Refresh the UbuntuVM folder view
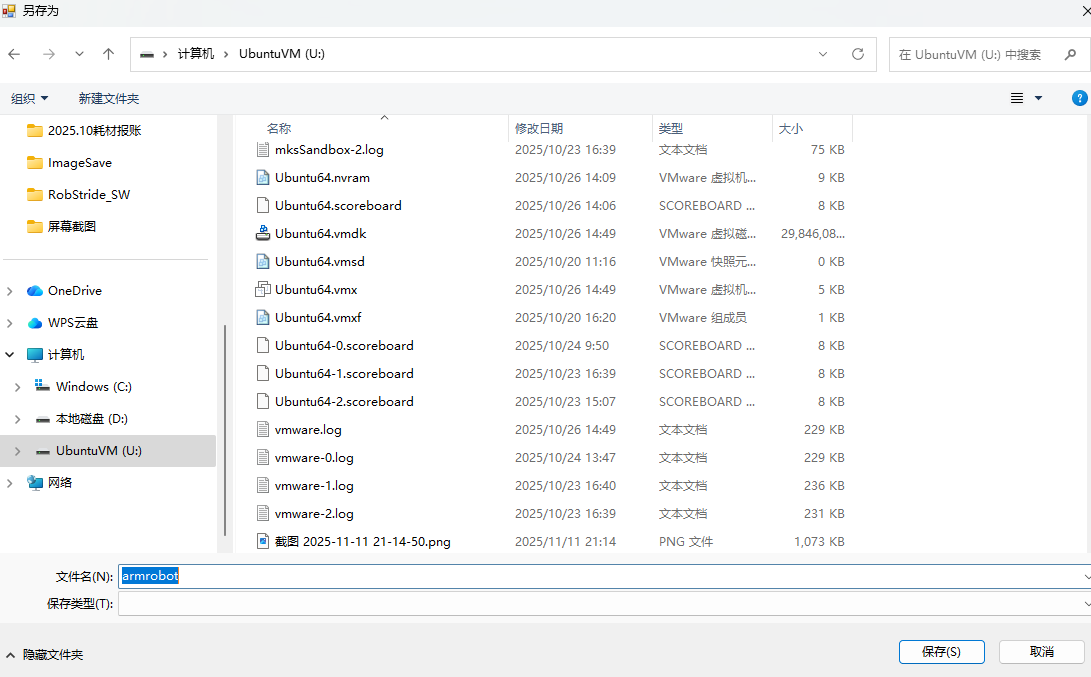Screen dimensions: 1091x677 point(858,54)
